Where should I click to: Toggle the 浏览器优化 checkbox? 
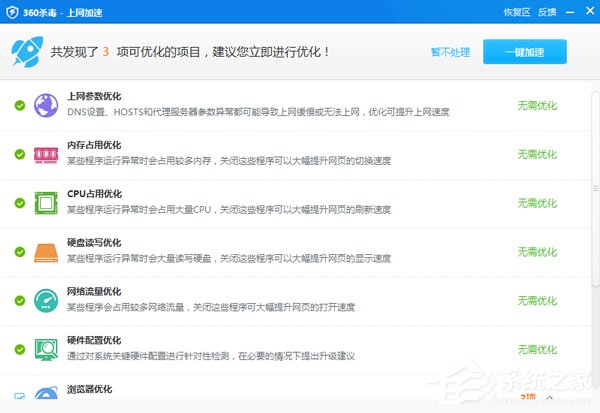[20, 398]
